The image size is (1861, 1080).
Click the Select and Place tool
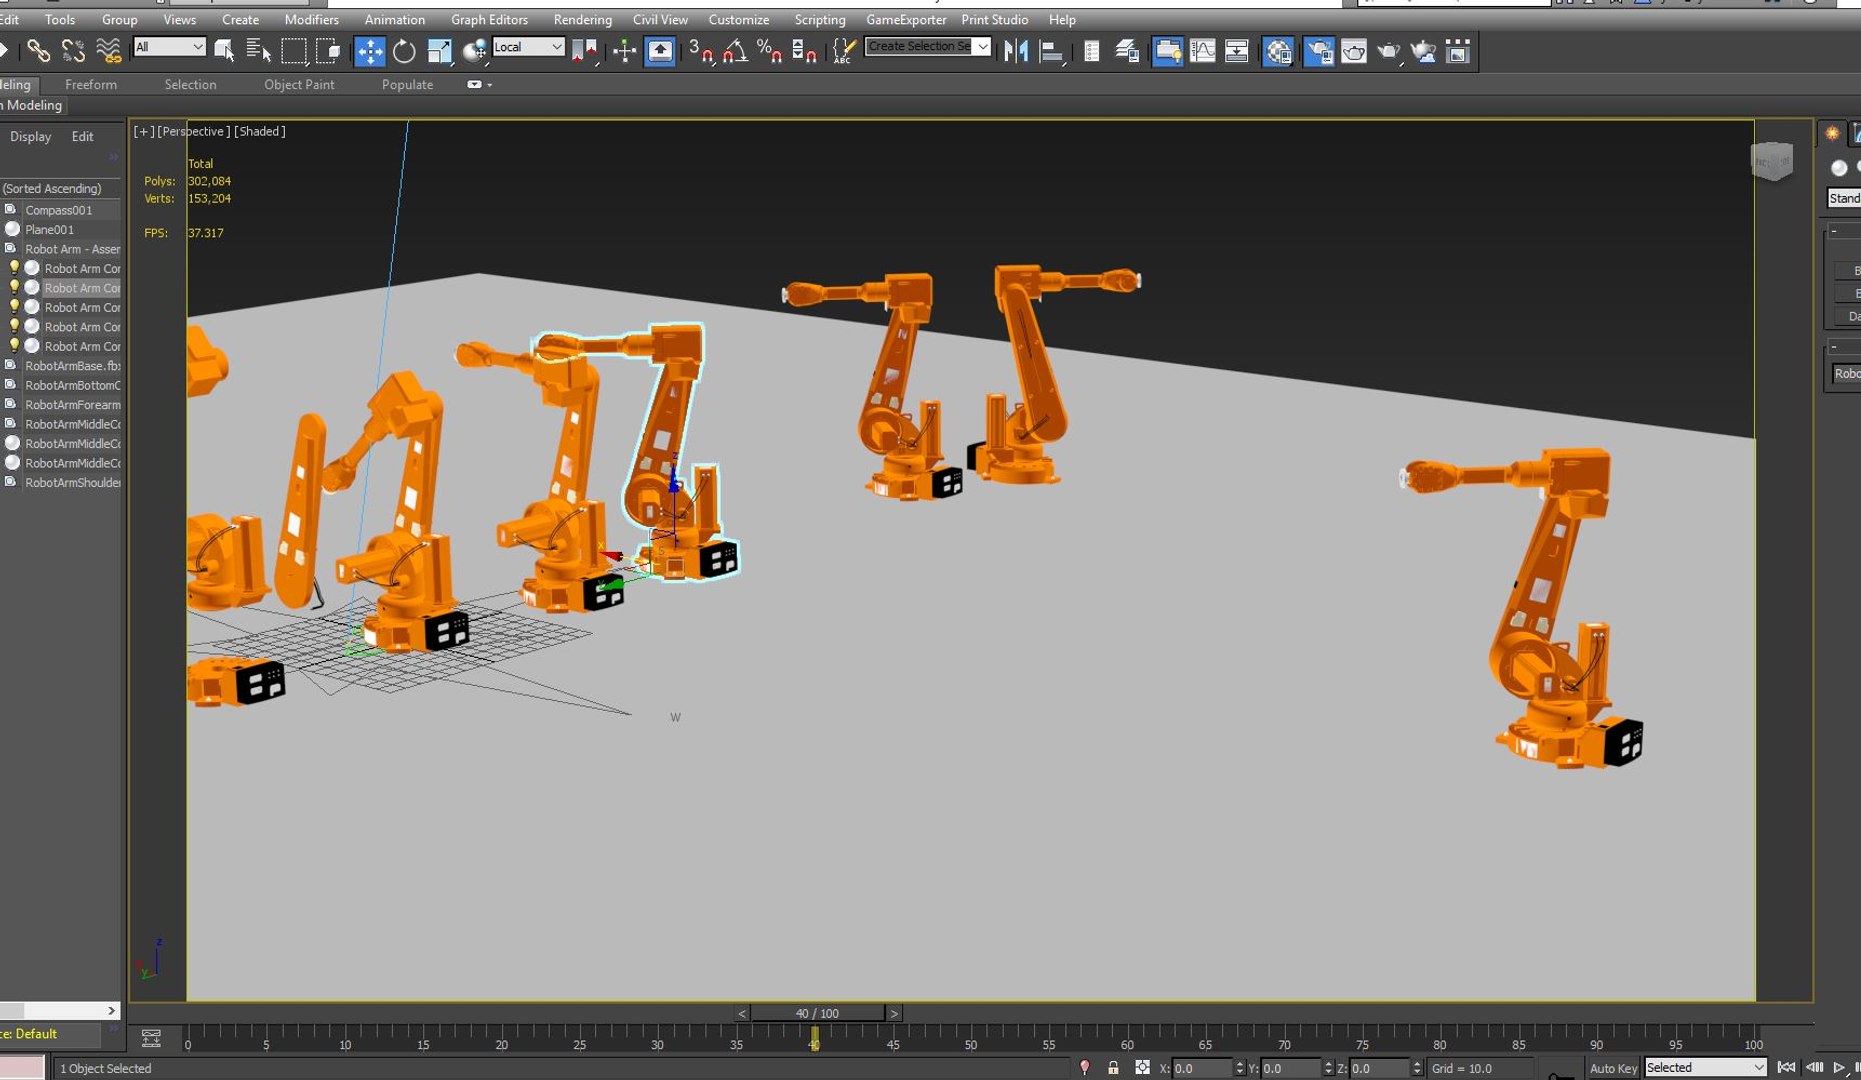[x=475, y=50]
